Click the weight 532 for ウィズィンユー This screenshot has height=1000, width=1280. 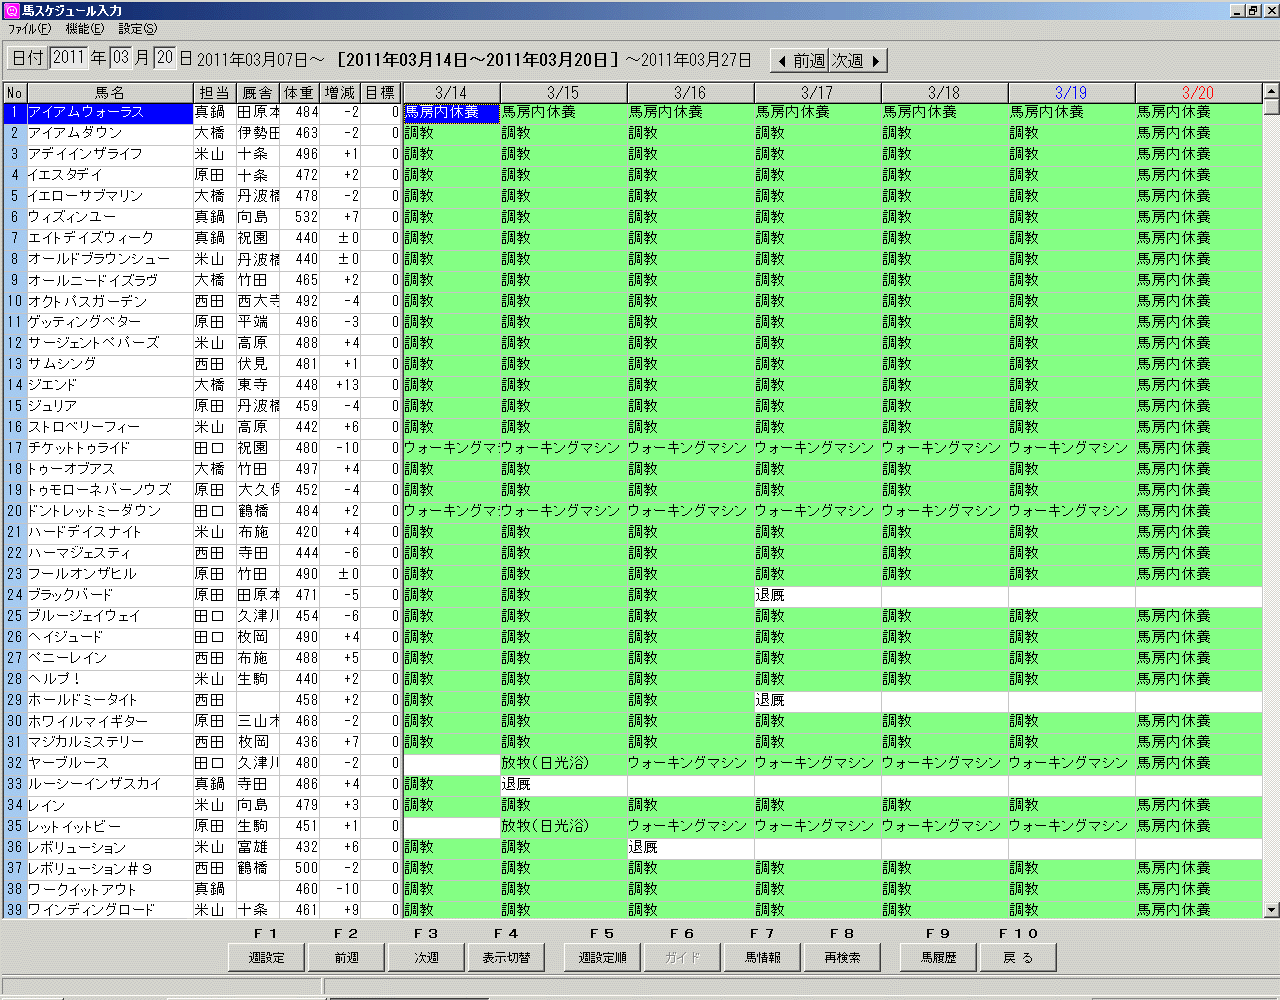(298, 217)
